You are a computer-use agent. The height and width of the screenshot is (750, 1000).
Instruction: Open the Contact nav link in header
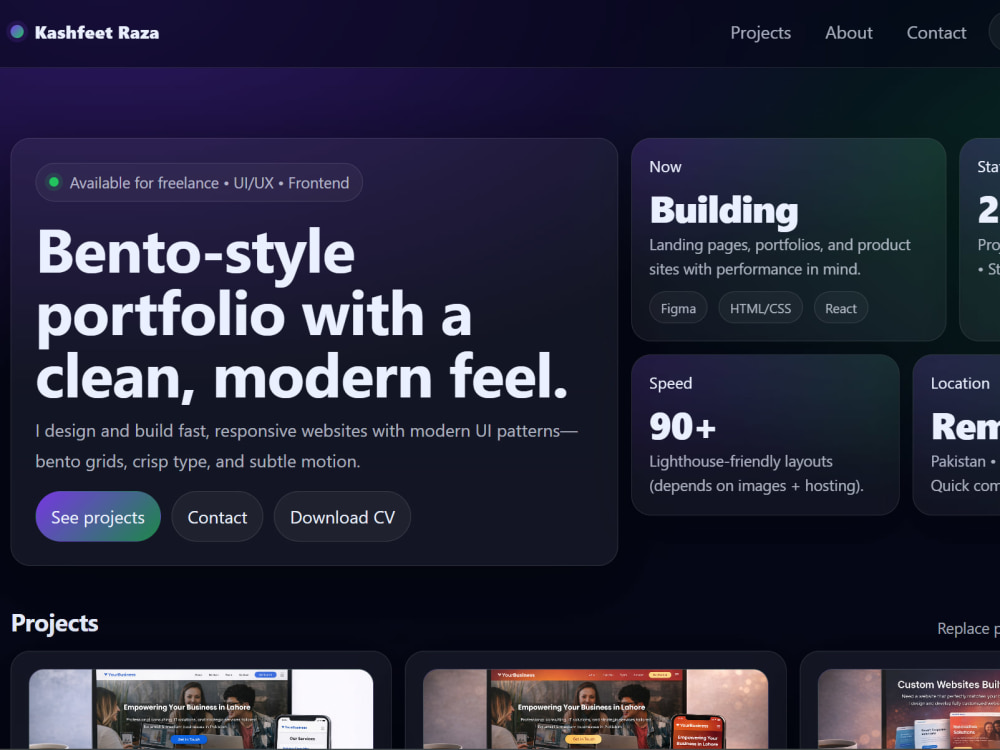[936, 33]
